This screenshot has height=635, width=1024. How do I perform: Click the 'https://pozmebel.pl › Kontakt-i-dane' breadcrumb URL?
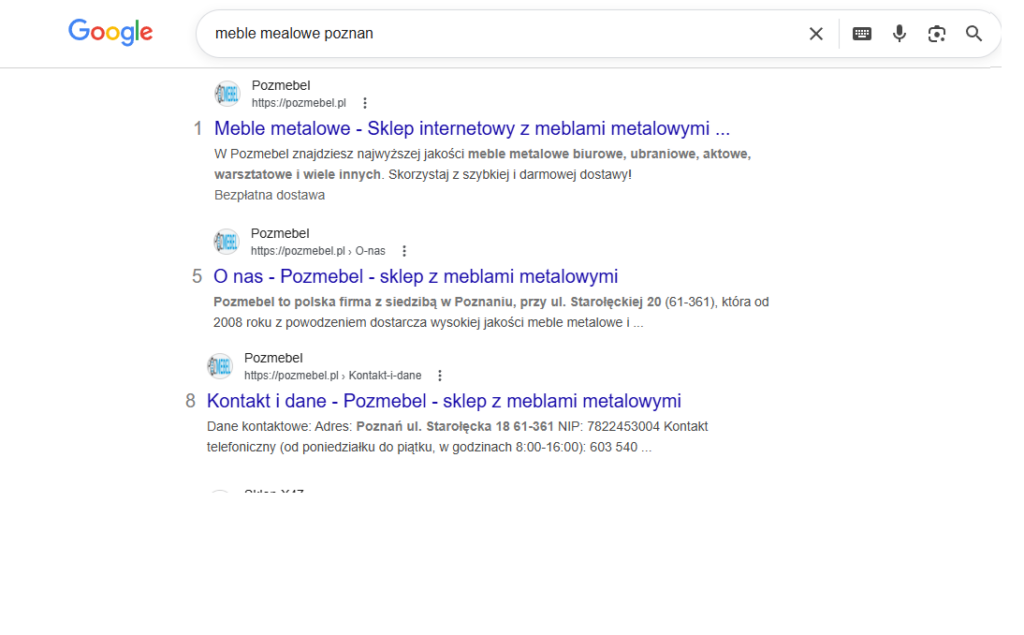pyautogui.click(x=332, y=376)
